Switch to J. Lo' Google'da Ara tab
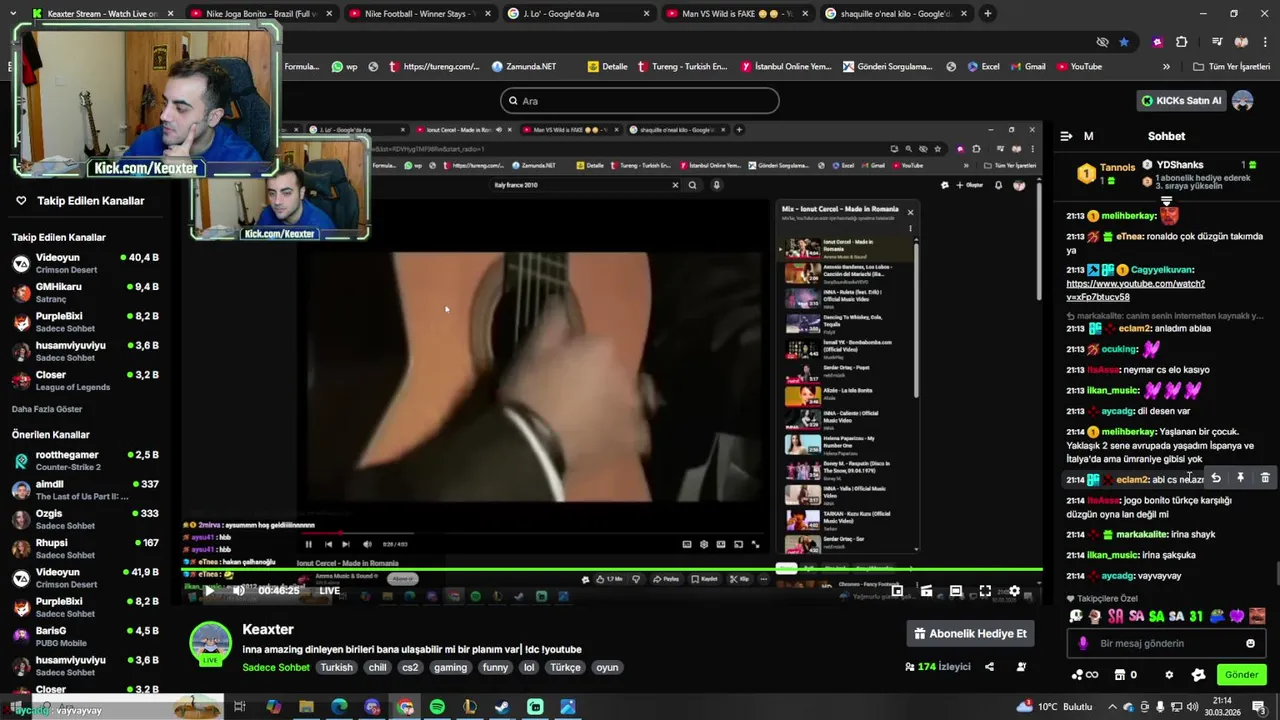 [578, 14]
